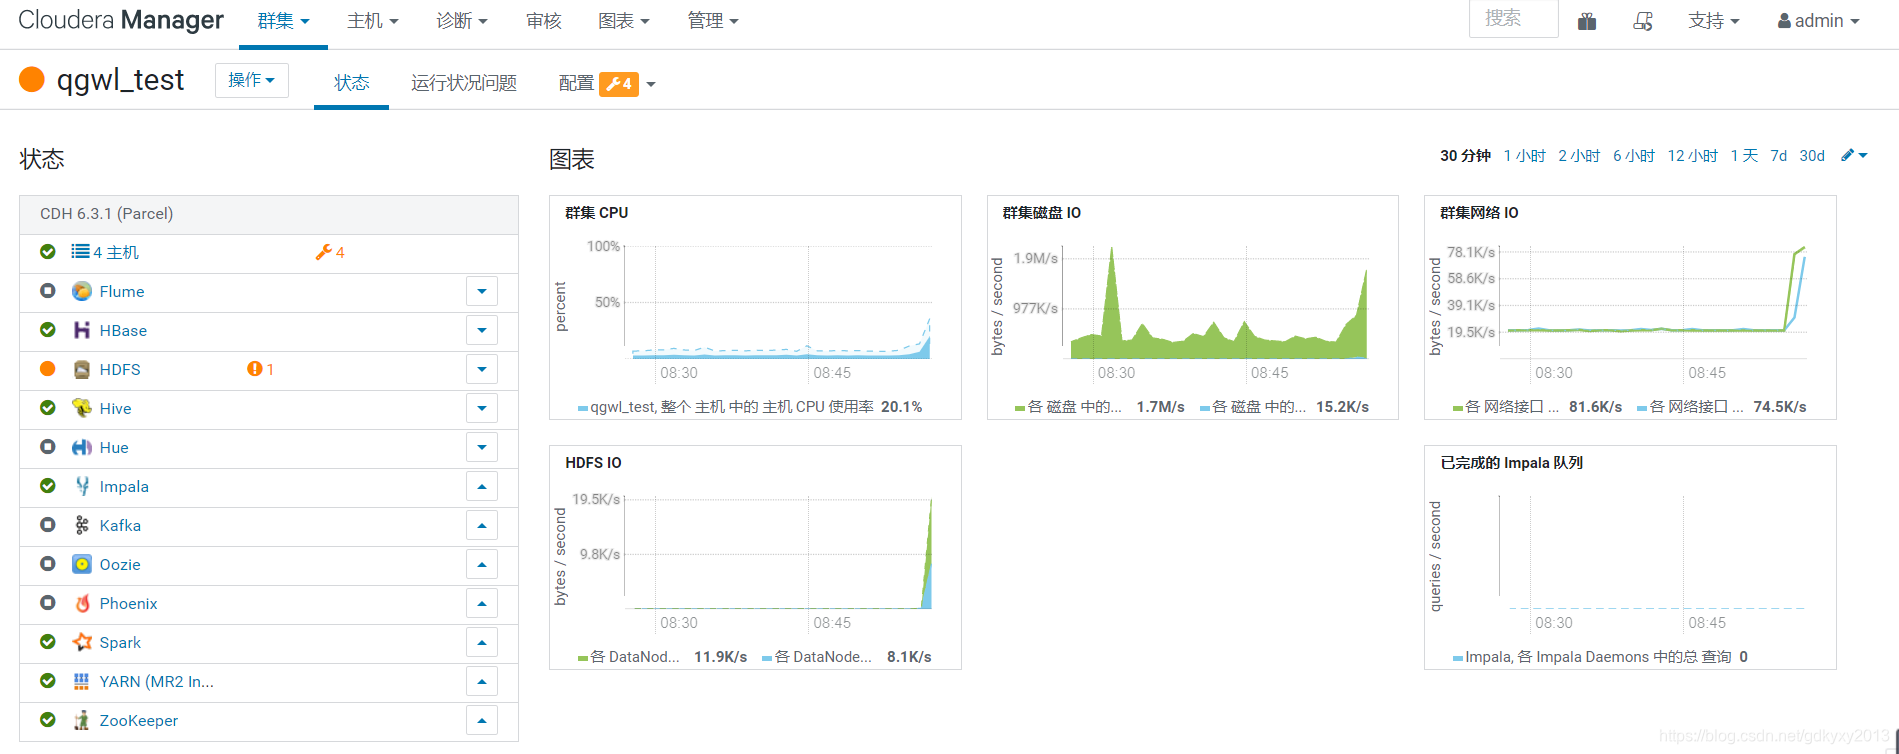Image resolution: width=1899 pixels, height=754 pixels.
Task: Open the 诊断 menu
Action: [462, 21]
